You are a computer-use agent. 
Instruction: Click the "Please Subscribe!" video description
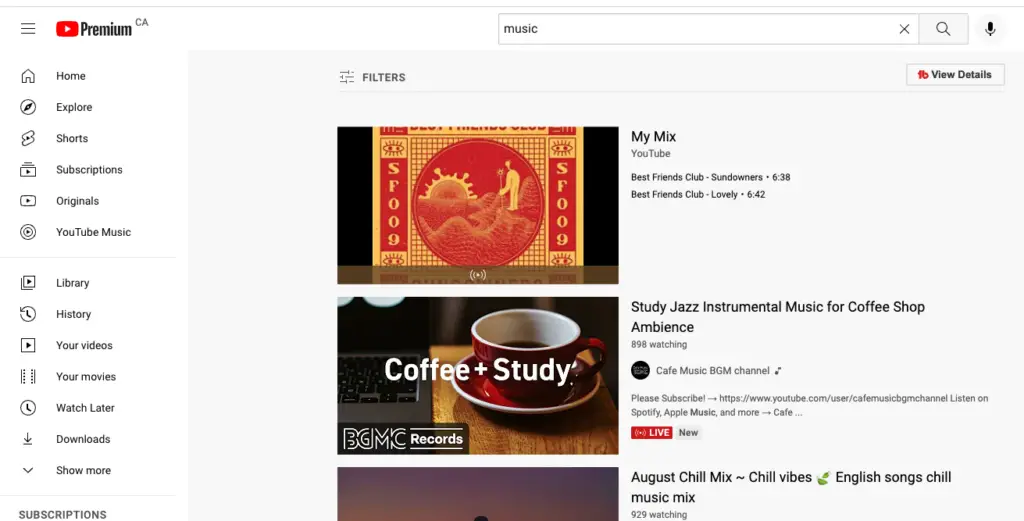point(809,405)
